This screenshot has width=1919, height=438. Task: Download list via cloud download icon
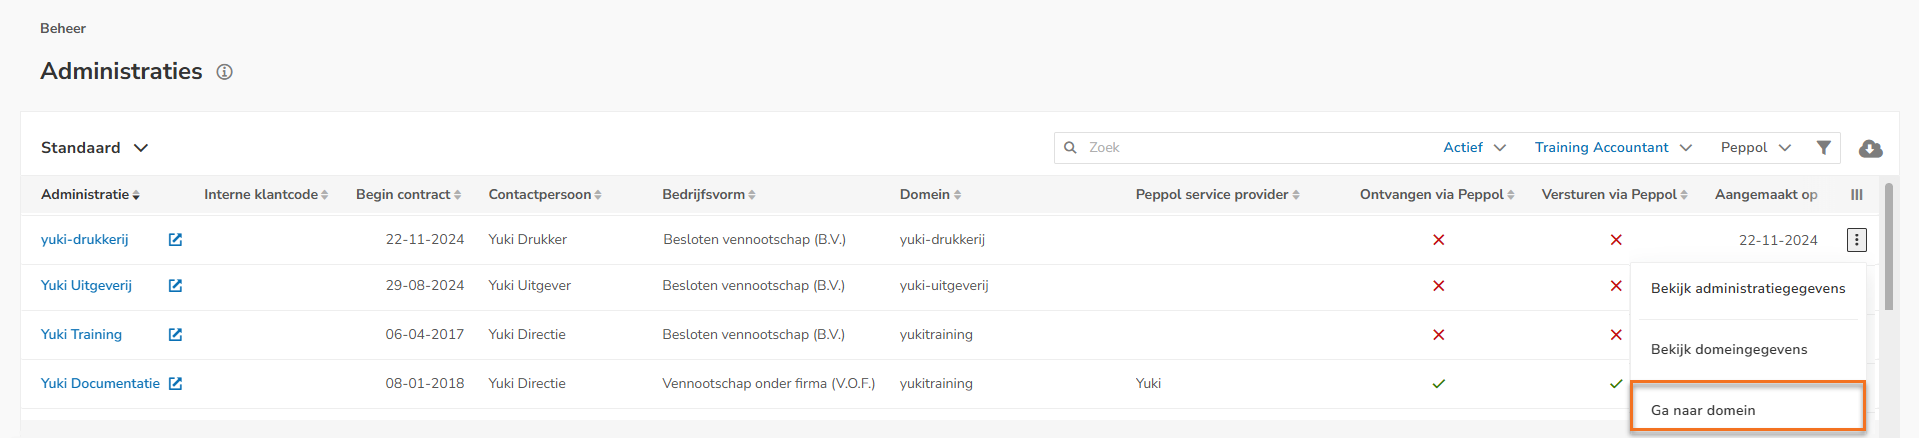pos(1870,149)
